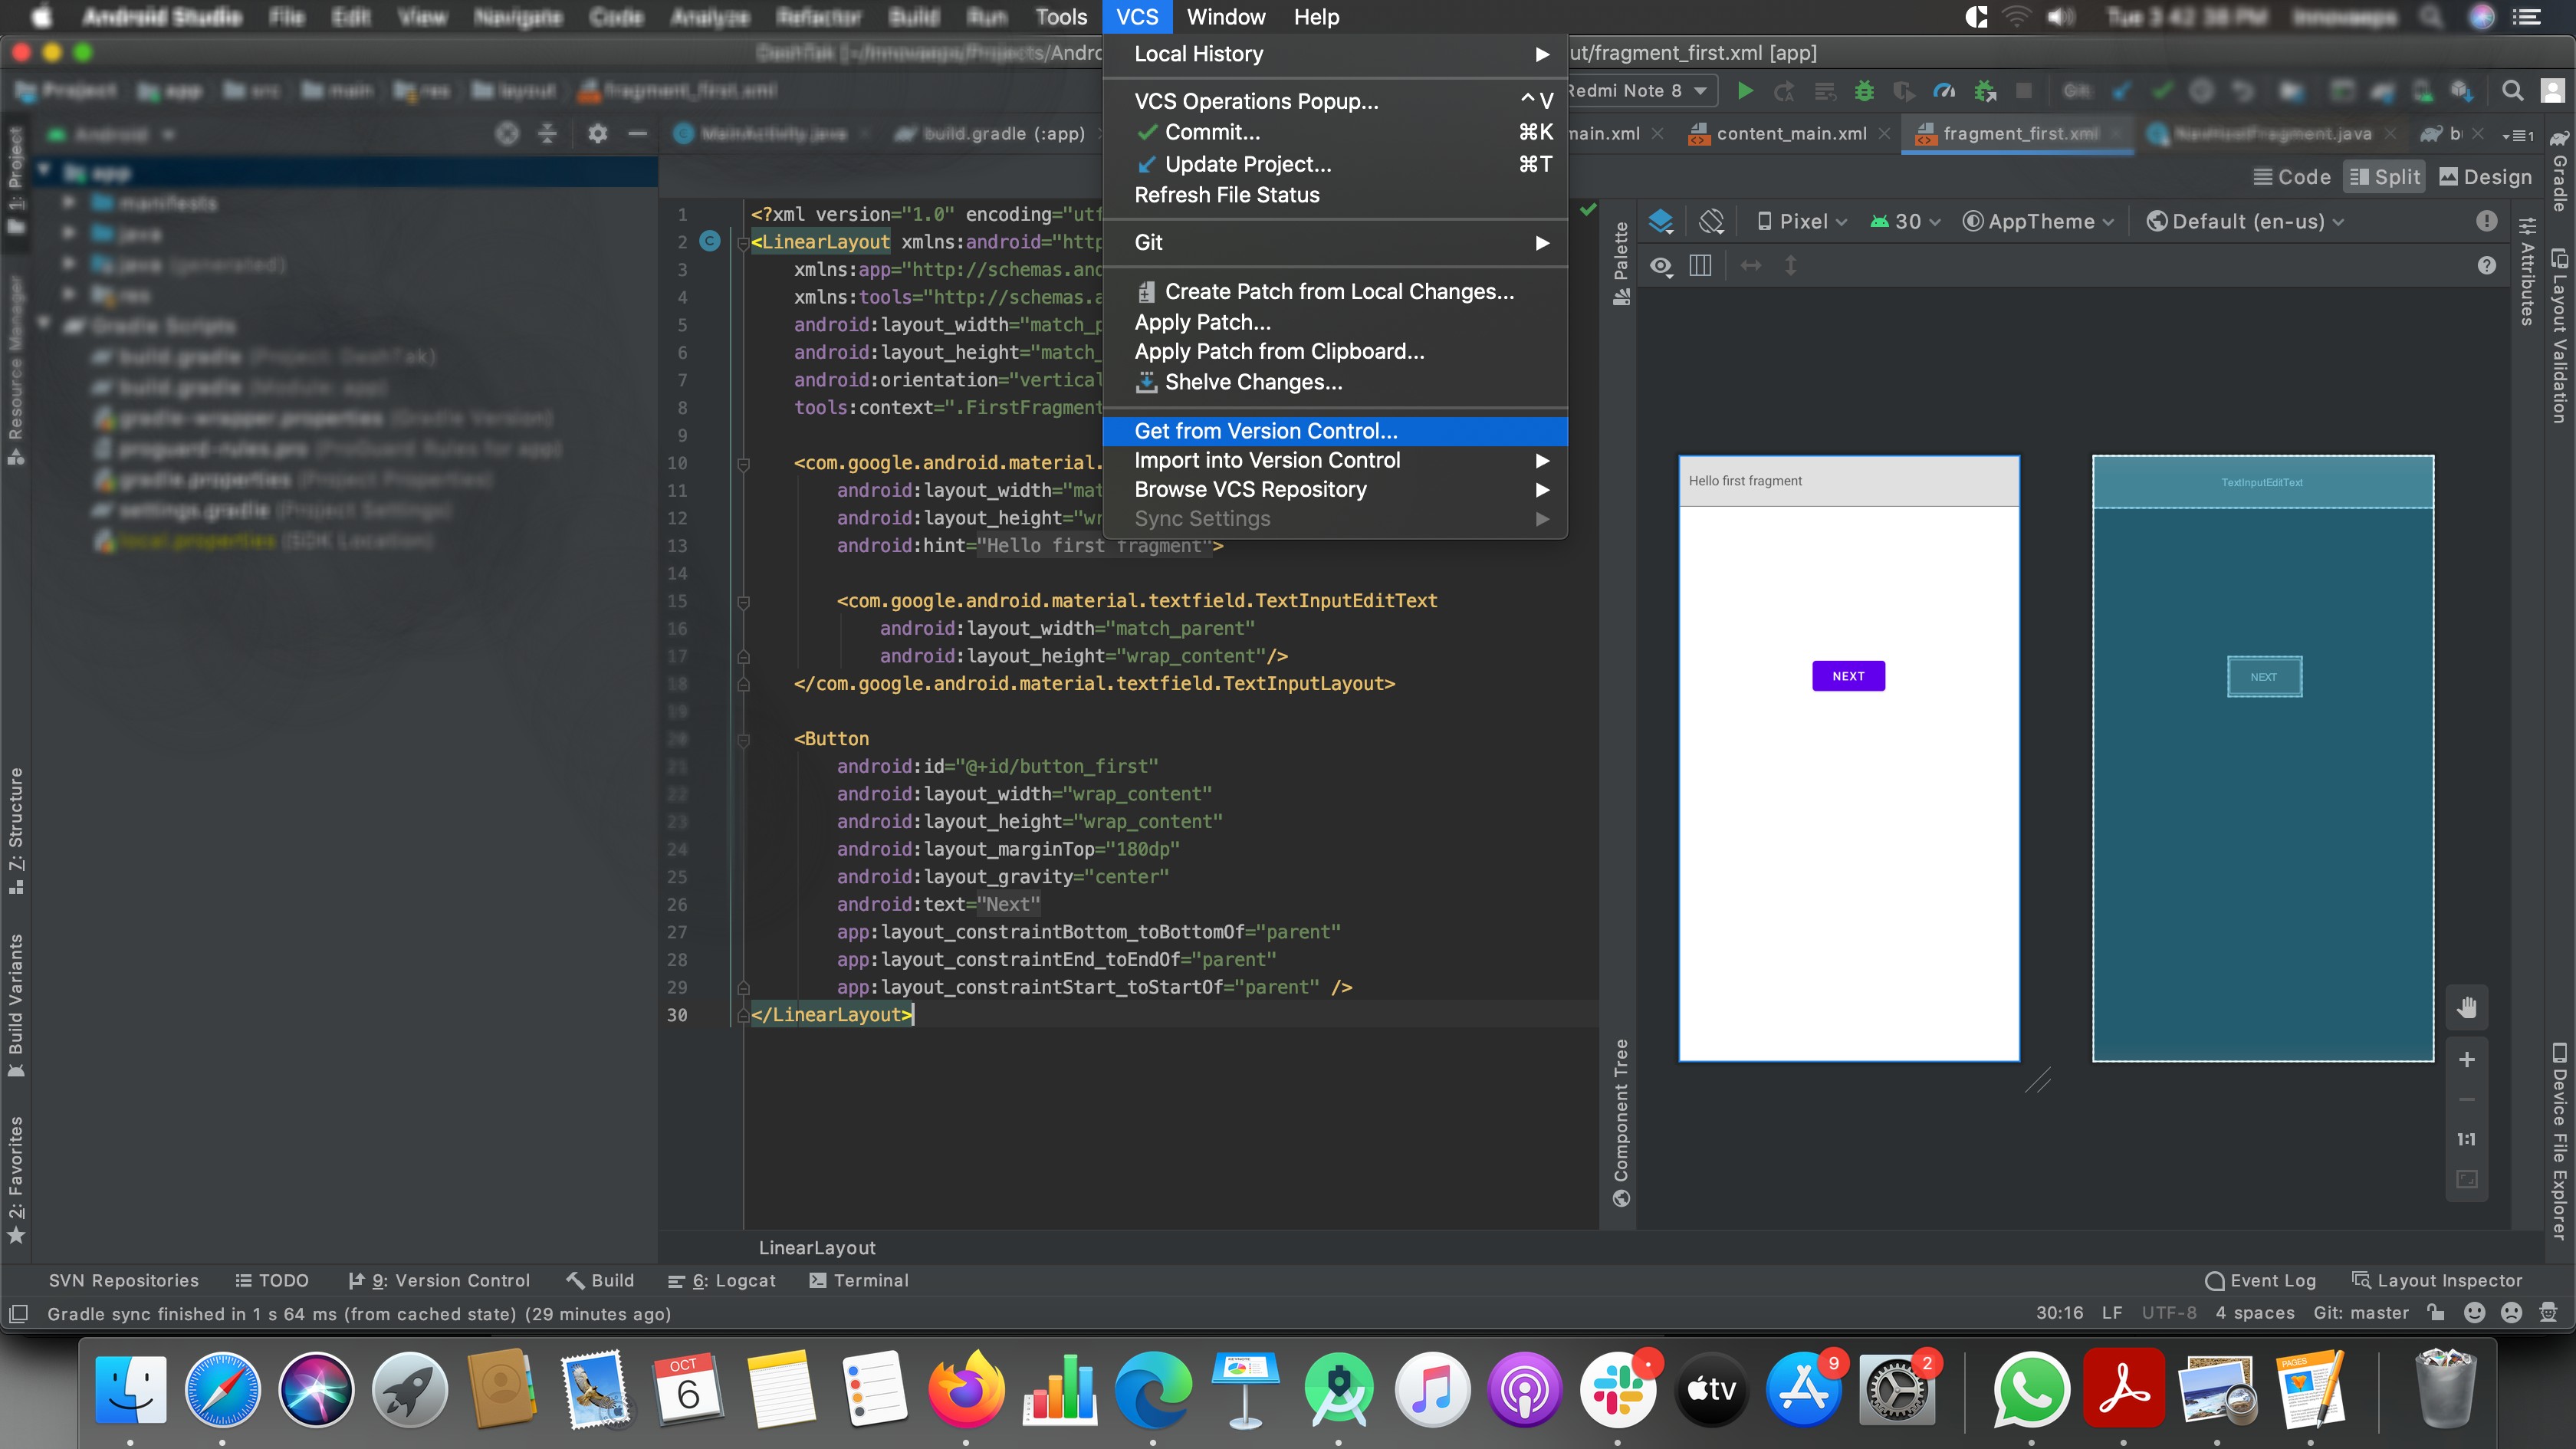Open the Default (en-us) locale dropdown
2576x1449 pixels.
point(2245,221)
